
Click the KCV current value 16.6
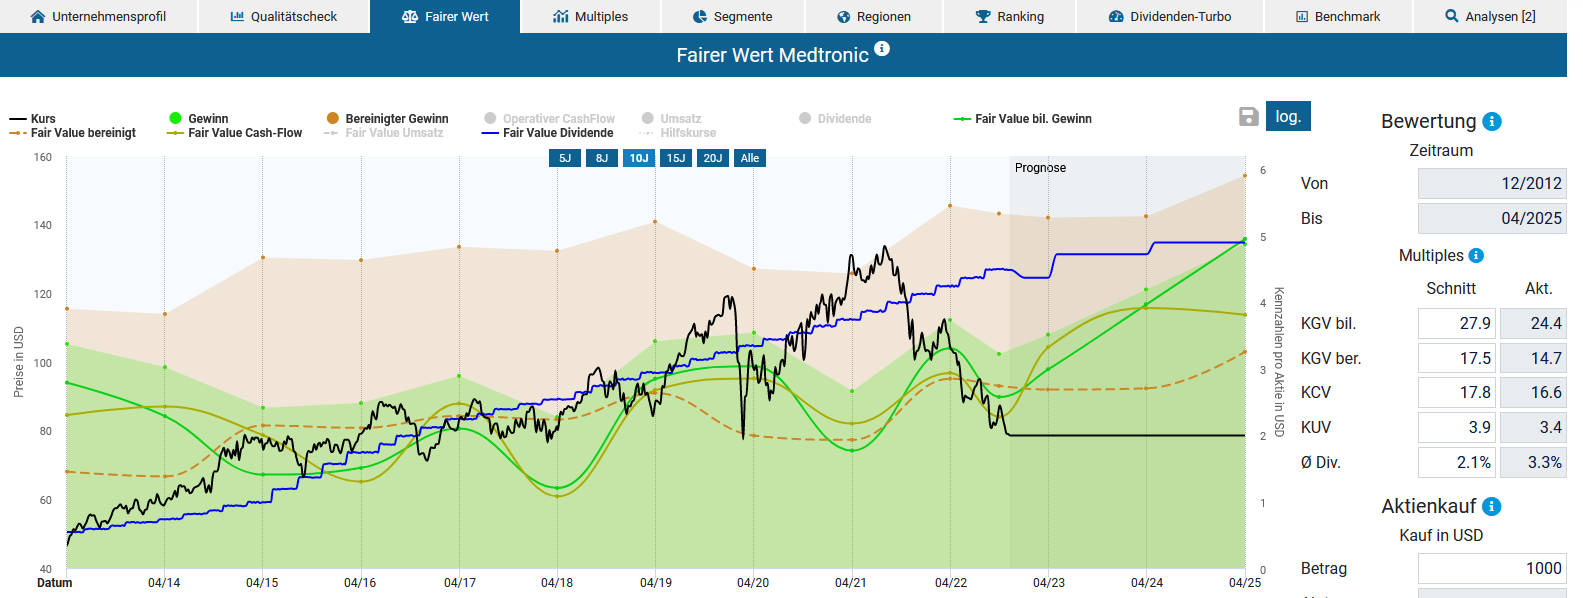point(1533,392)
